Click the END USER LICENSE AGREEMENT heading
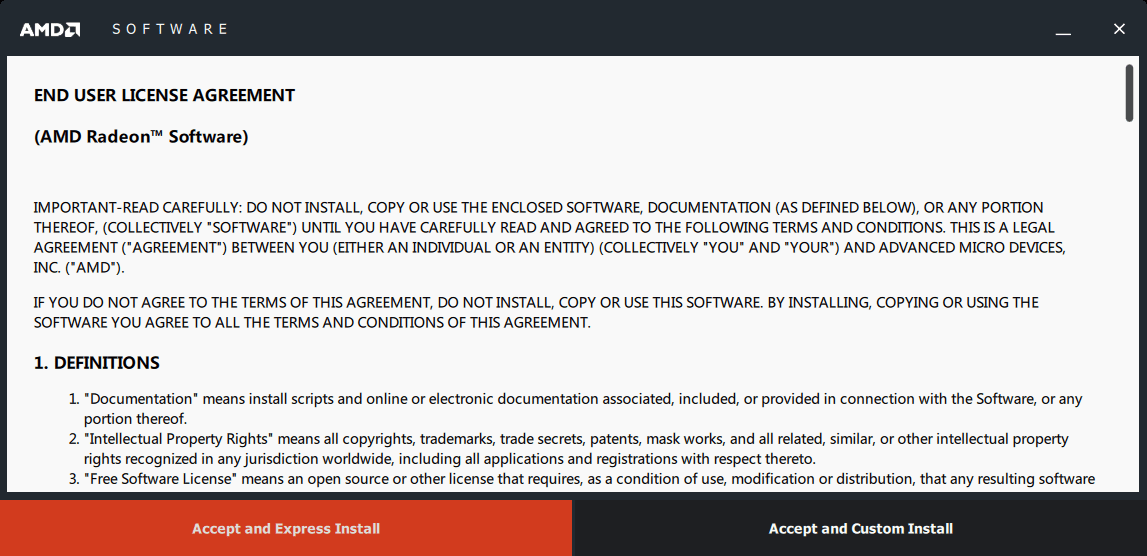Screen dimensions: 1147x556 point(165,96)
